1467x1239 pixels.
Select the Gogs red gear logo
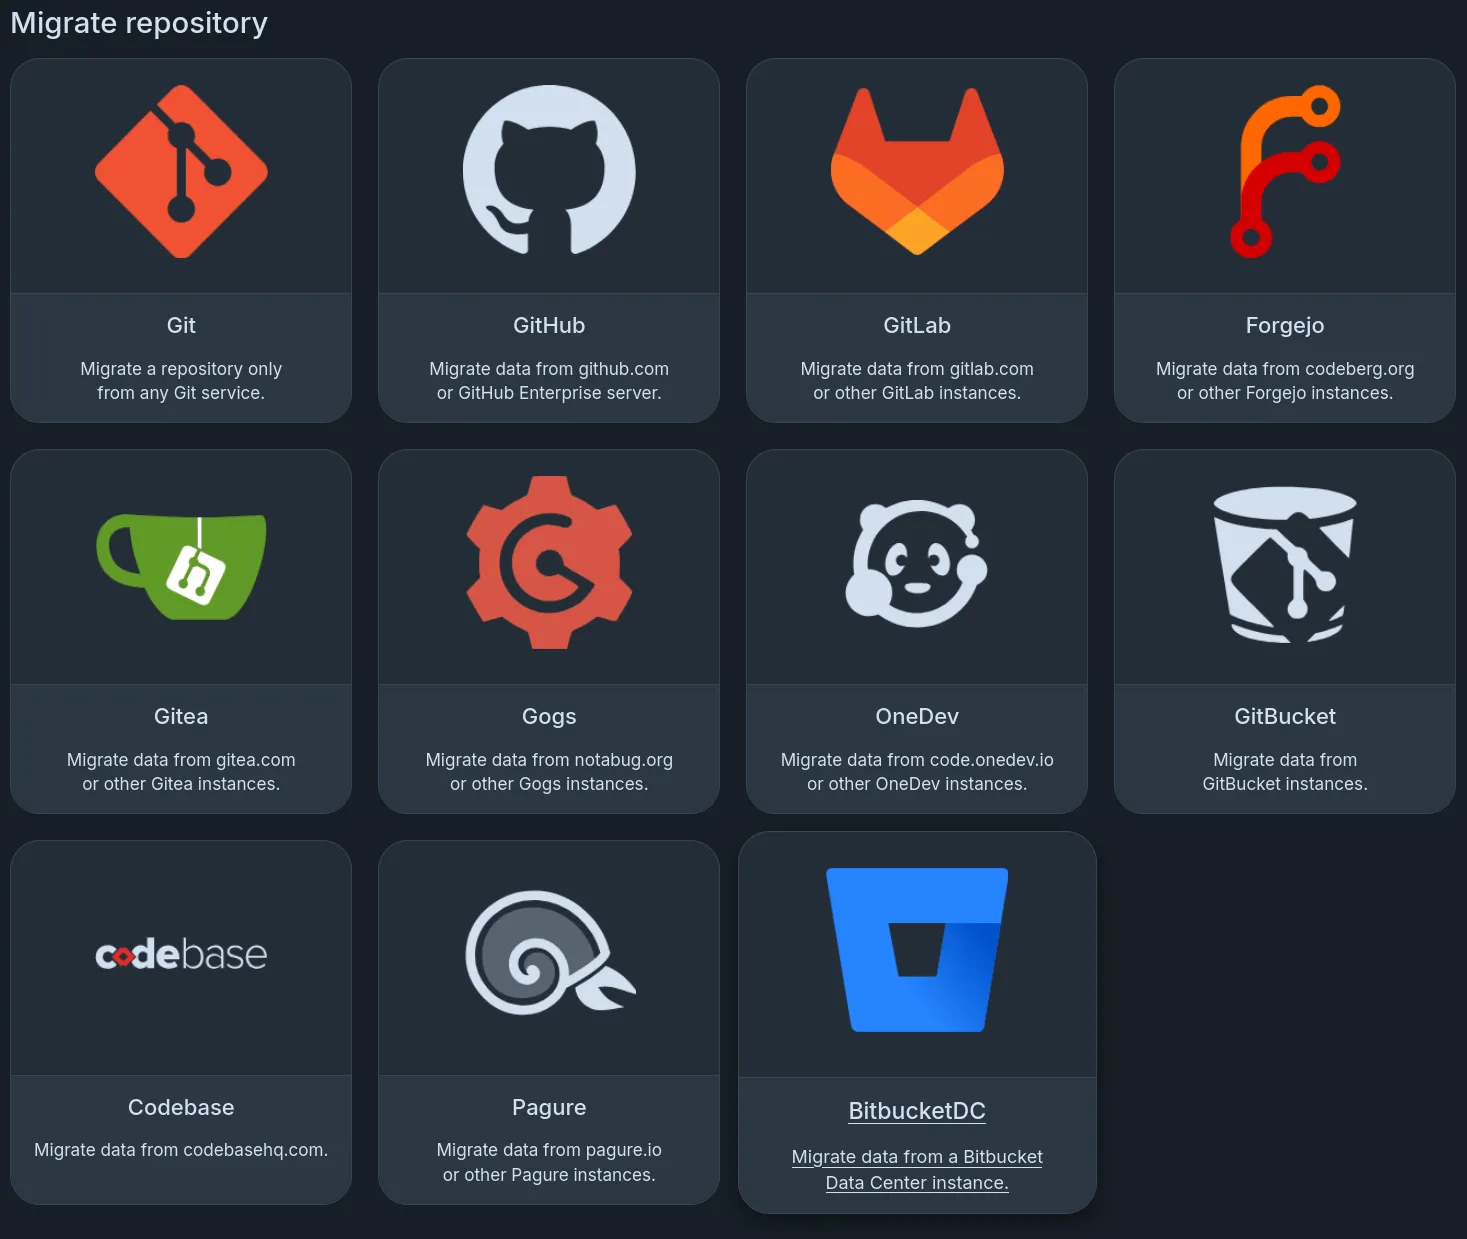[x=549, y=562]
